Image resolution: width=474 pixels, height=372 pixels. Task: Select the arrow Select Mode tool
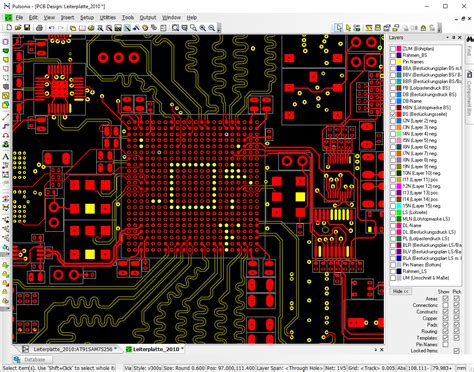[x=339, y=28]
